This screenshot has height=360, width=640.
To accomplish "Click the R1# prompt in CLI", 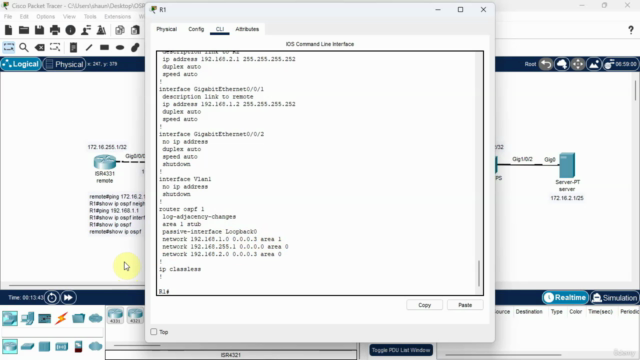I will tap(164, 291).
